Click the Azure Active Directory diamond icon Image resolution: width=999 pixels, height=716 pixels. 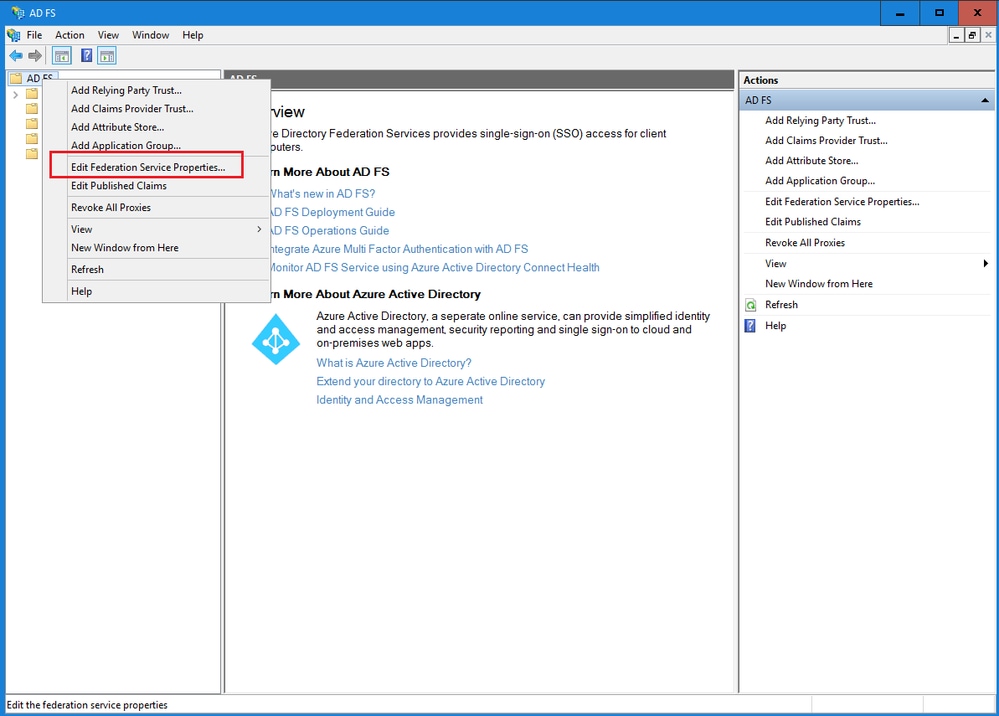(x=275, y=340)
